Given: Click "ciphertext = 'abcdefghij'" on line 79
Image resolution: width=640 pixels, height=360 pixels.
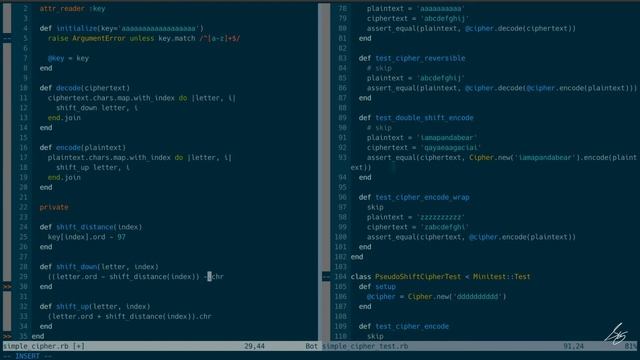Looking at the screenshot, I should (x=418, y=19).
